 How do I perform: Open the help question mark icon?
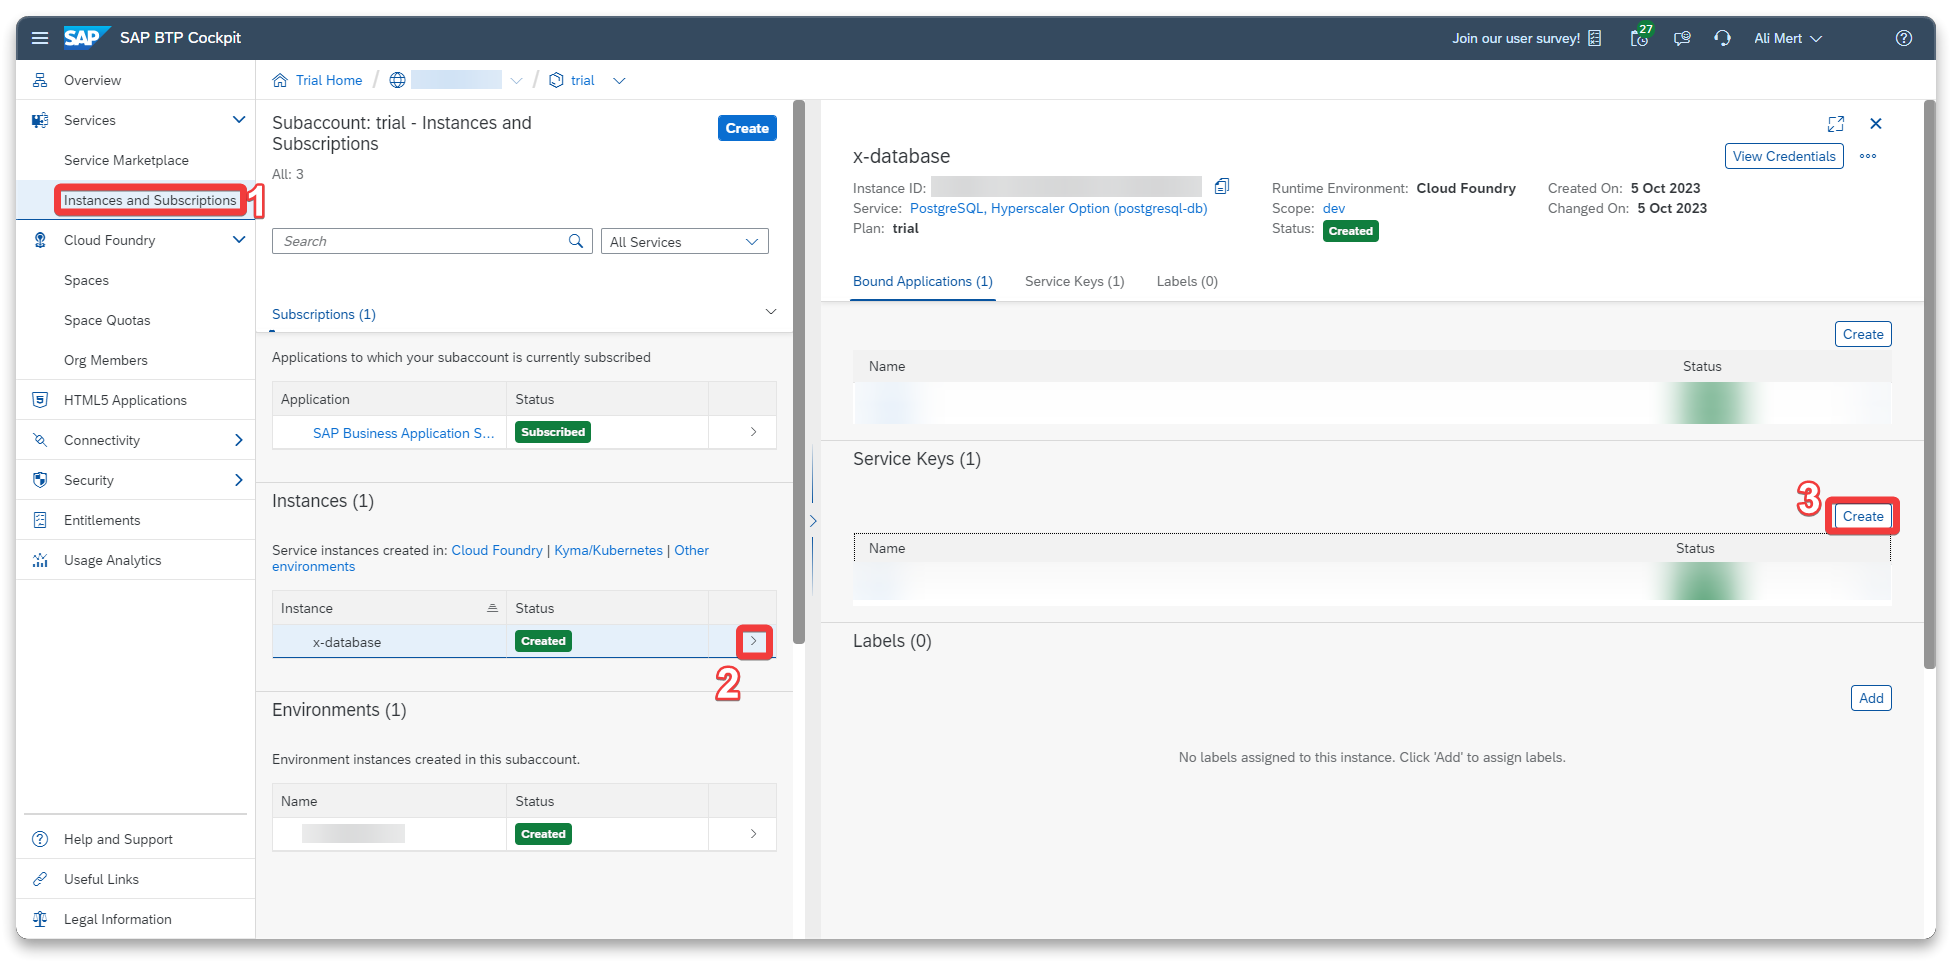click(1903, 38)
